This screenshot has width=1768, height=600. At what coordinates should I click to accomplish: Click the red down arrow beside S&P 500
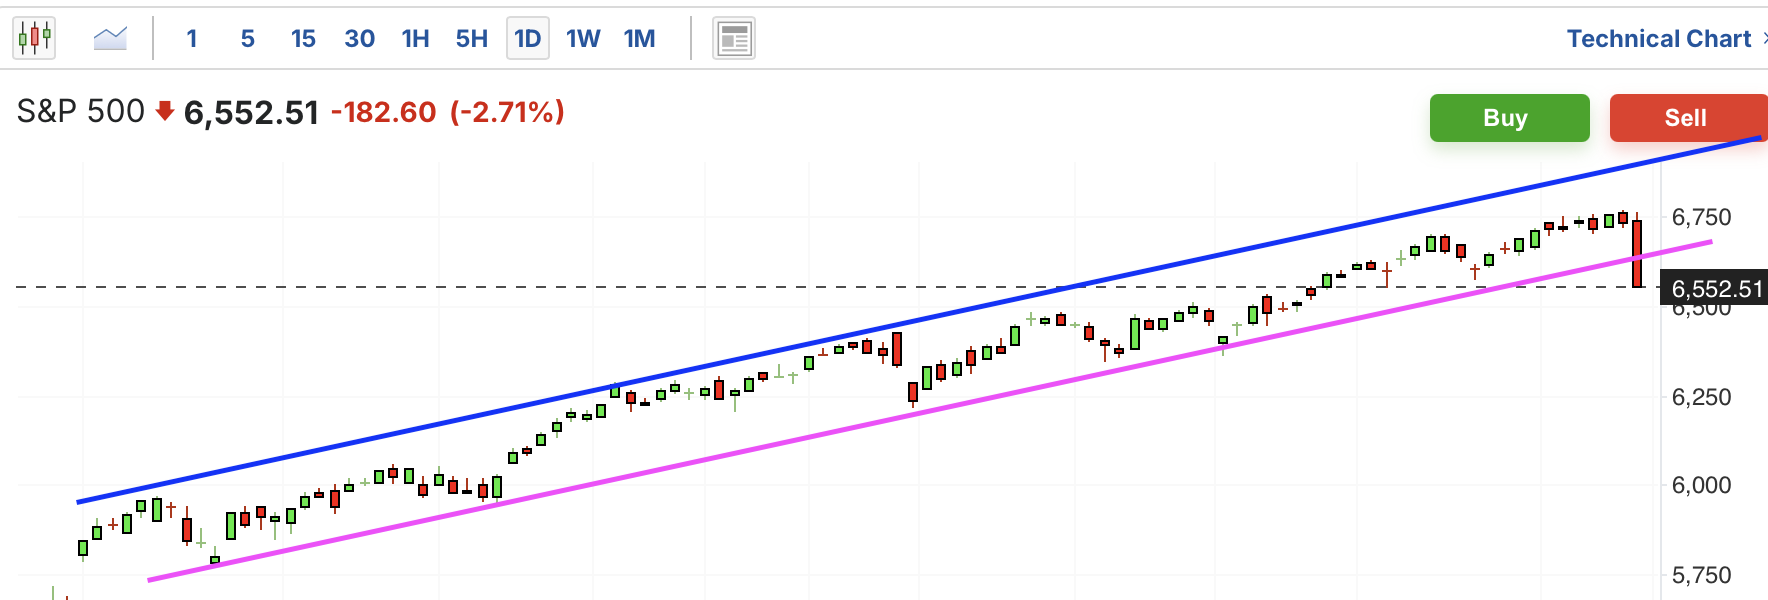pos(165,111)
